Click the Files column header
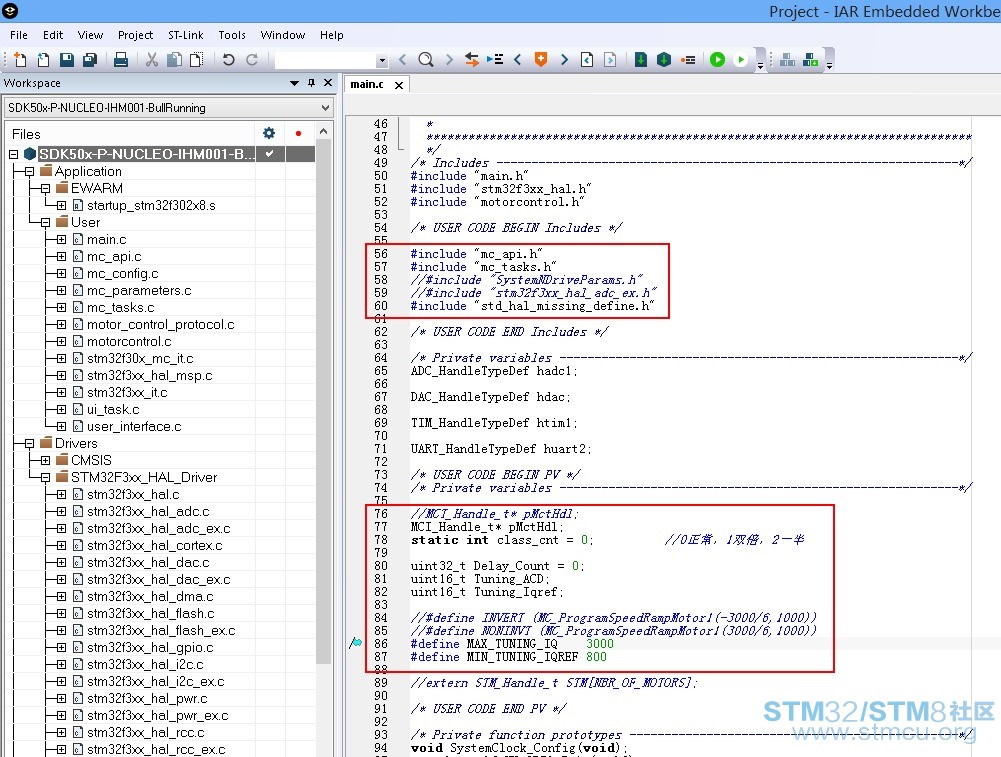 tap(131, 134)
